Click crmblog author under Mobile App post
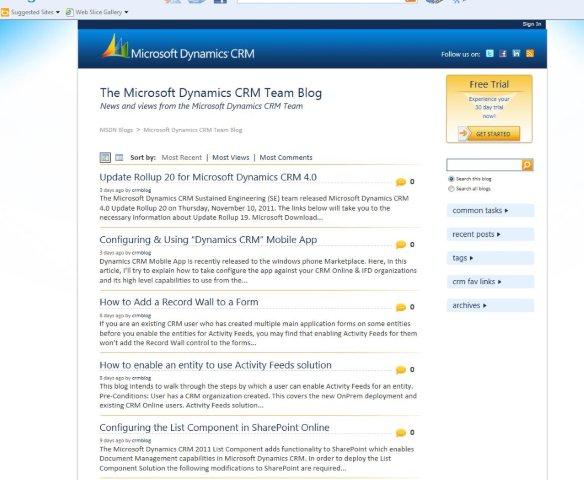Viewport: 584px width, 480px height. coord(142,253)
